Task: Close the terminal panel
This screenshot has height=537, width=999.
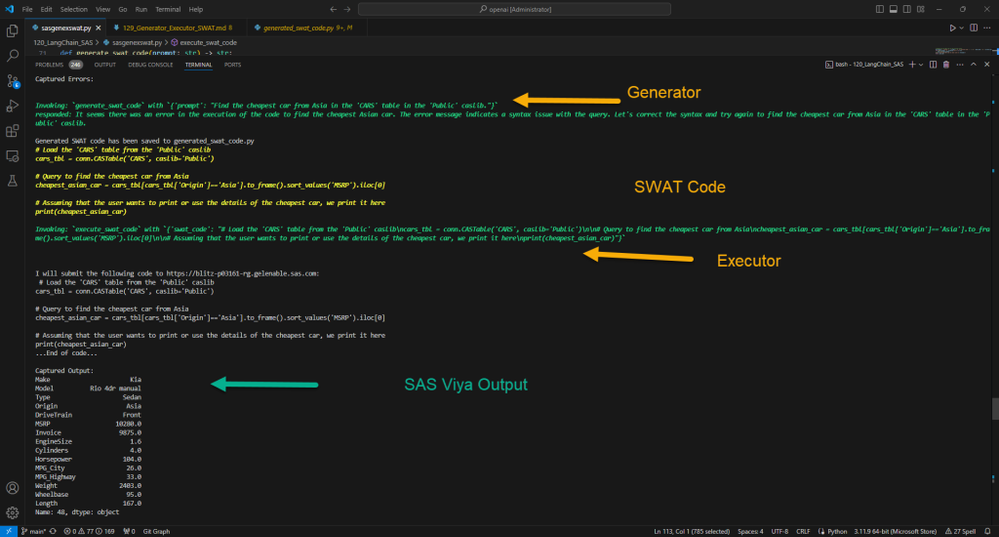Action: pyautogui.click(x=987, y=64)
